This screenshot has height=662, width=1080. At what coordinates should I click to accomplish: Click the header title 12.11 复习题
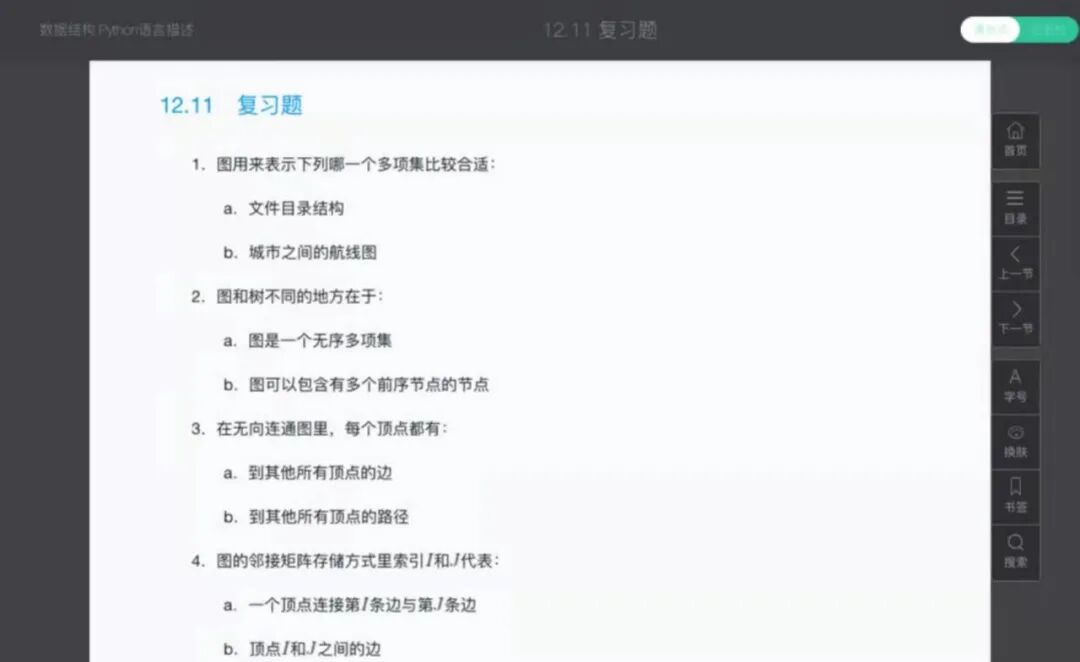point(600,30)
